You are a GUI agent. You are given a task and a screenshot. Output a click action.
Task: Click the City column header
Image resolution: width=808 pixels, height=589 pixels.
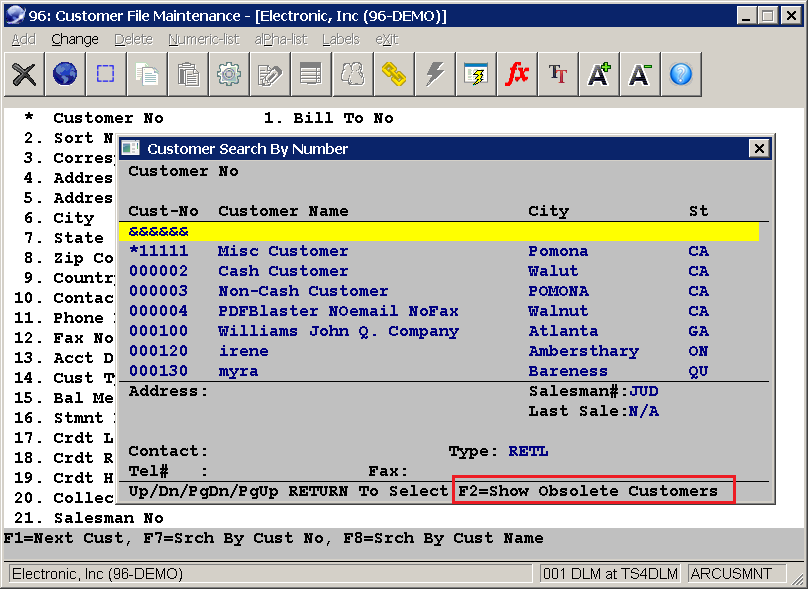(x=549, y=211)
